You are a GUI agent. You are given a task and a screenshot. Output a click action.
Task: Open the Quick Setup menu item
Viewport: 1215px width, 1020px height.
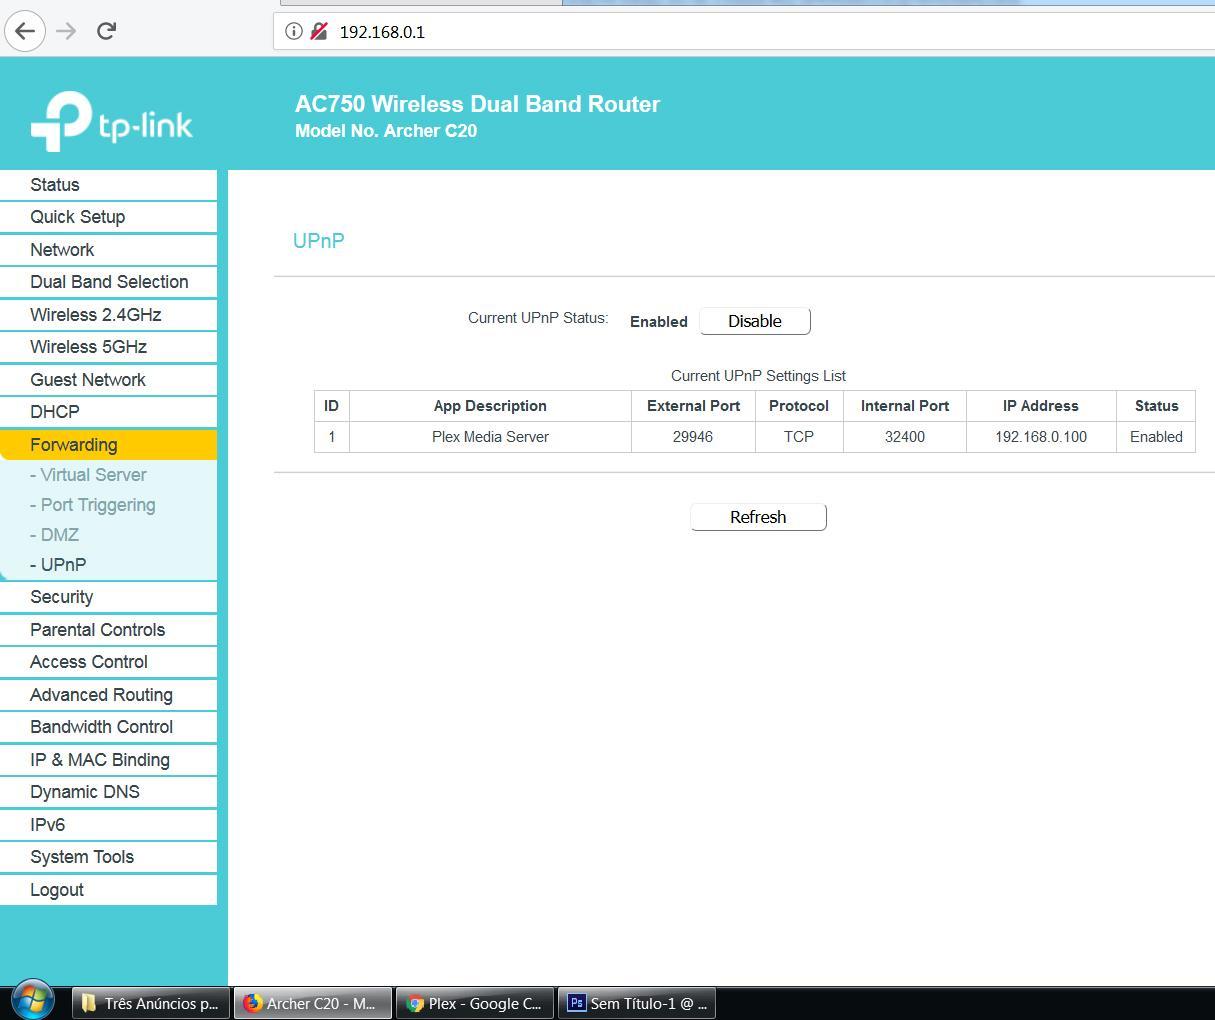(x=108, y=217)
